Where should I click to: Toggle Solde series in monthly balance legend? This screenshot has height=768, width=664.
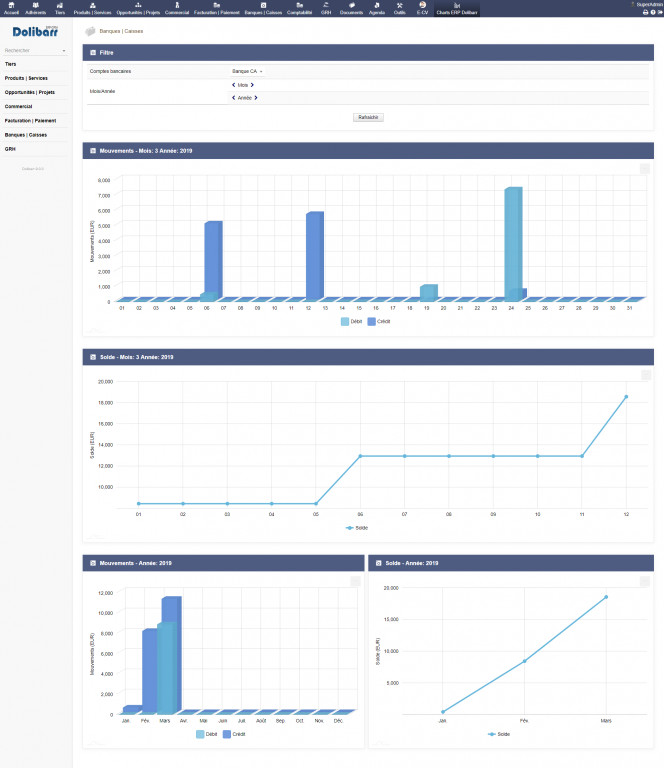tap(357, 526)
